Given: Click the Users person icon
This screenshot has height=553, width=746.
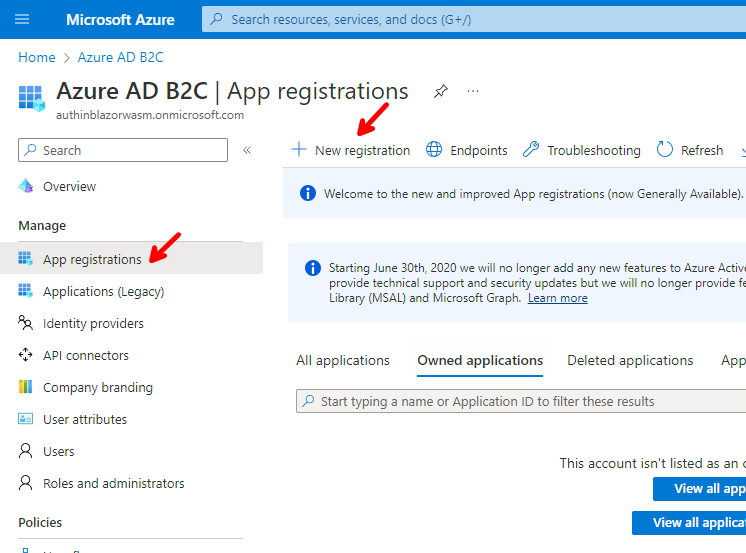Looking at the screenshot, I should pyautogui.click(x=25, y=451).
